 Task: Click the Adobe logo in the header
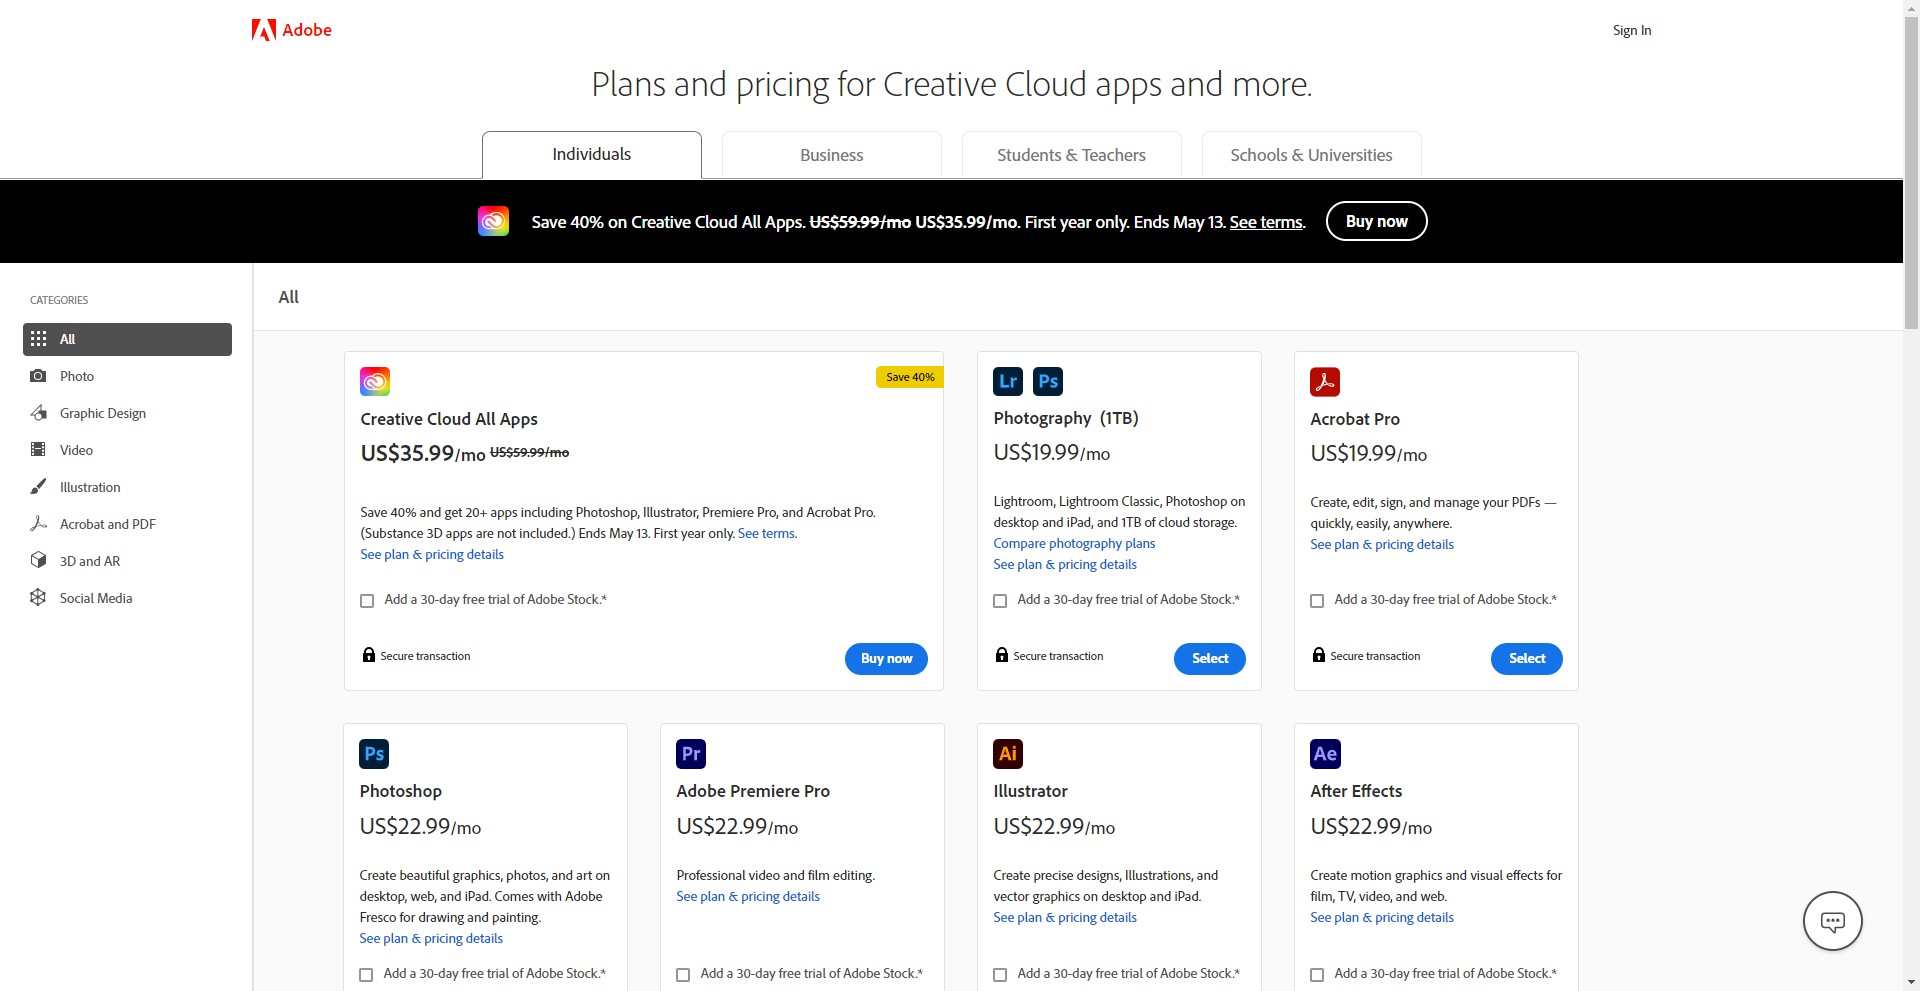click(291, 30)
